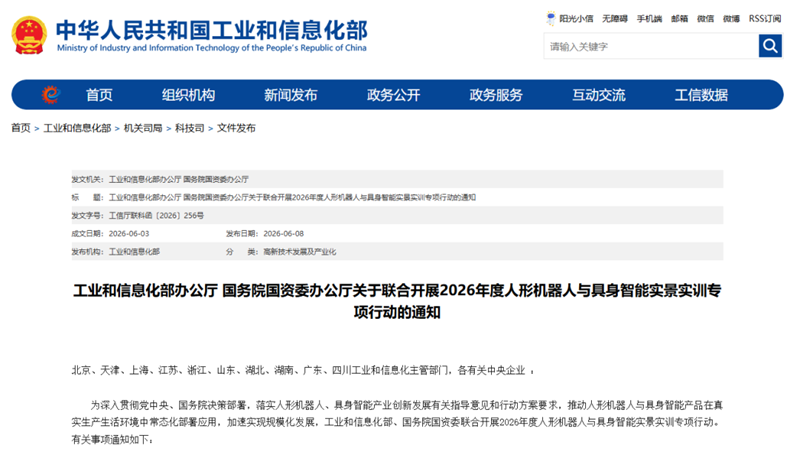Open the 工信数据 navigation menu
Viewport: 800px width, 455px height.
coord(701,95)
